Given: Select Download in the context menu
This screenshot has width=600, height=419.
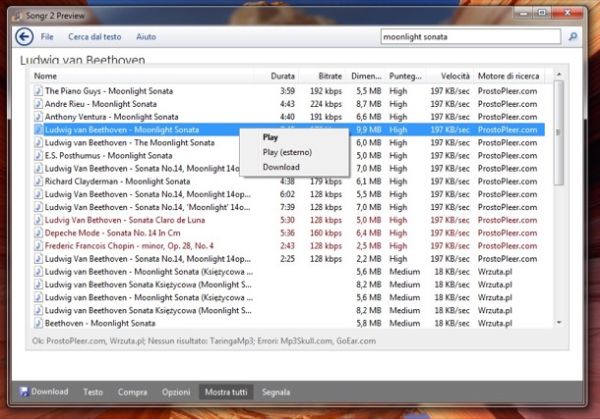Looking at the screenshot, I should [281, 167].
